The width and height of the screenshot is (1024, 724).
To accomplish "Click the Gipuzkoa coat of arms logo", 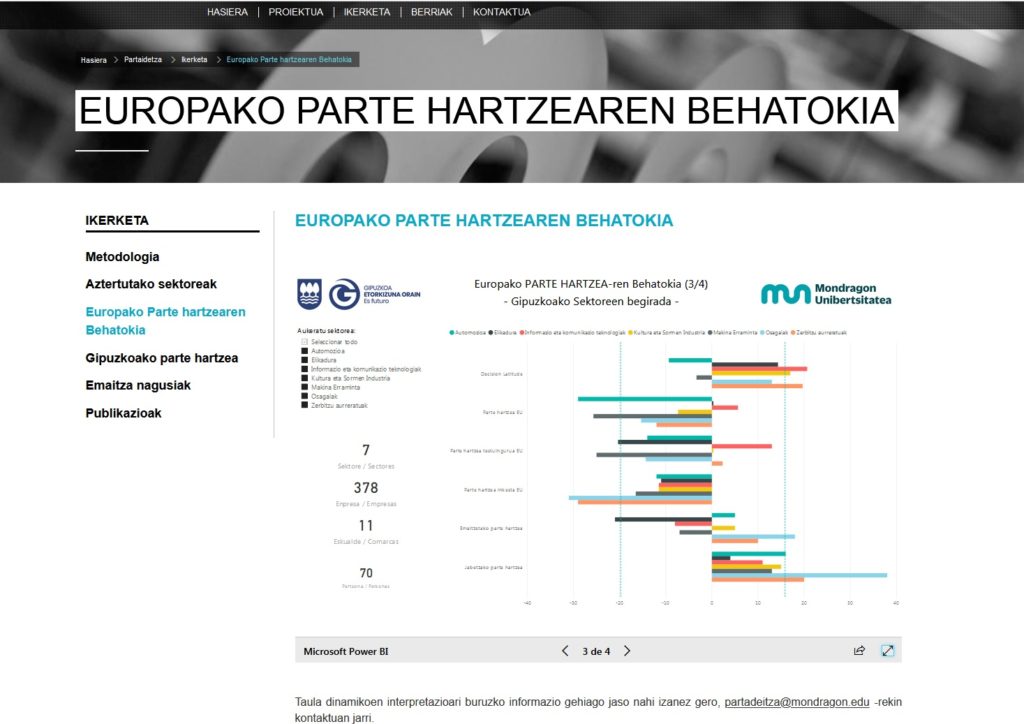I will (310, 294).
